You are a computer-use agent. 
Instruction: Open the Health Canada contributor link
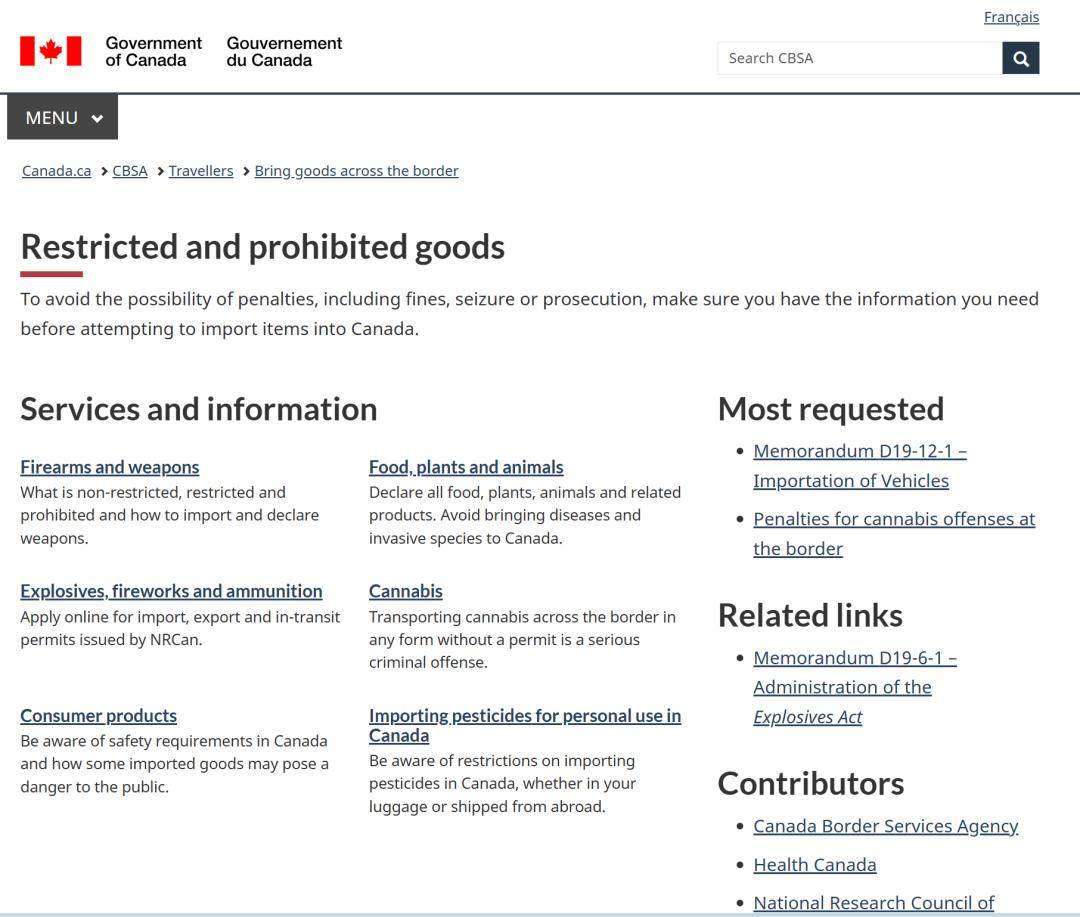814,865
